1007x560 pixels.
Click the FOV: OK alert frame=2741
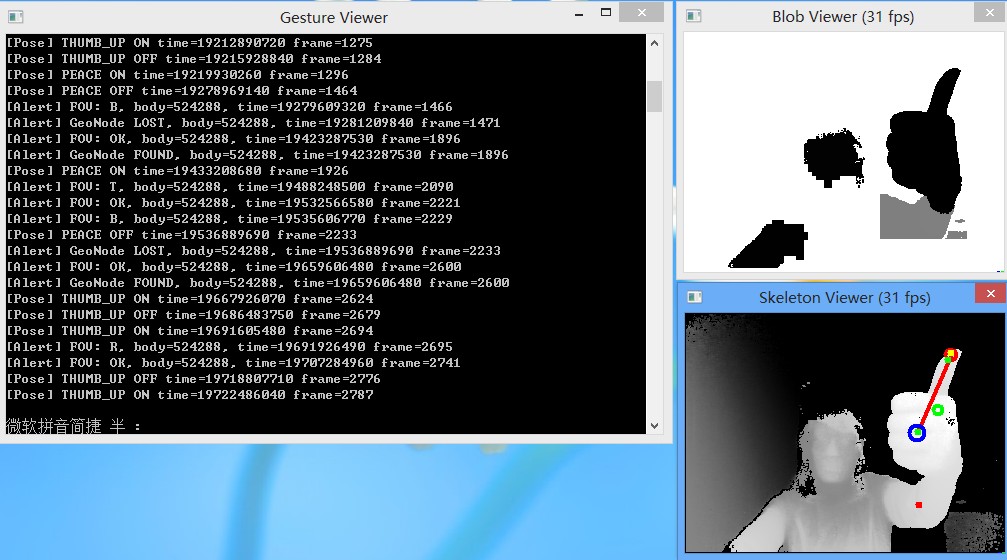pos(233,363)
